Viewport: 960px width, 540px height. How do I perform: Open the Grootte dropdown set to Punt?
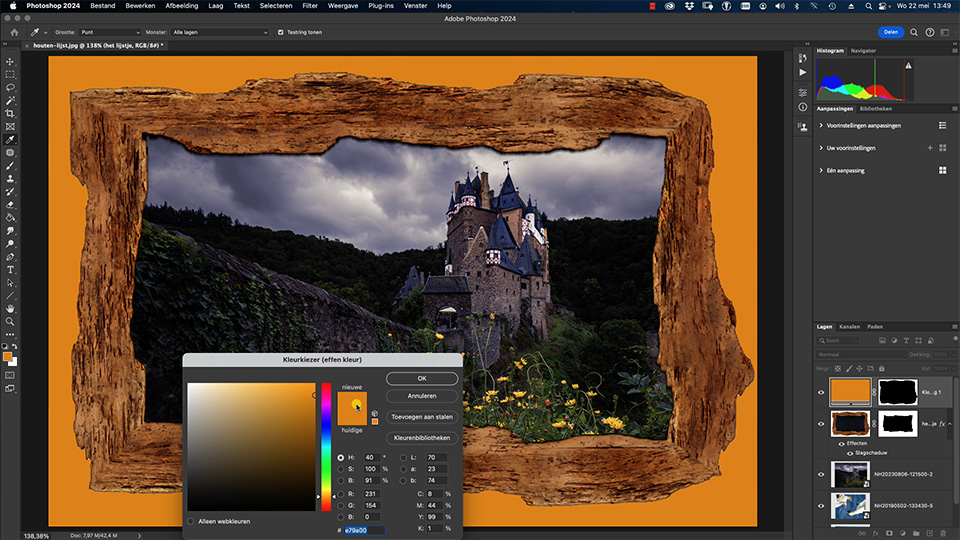pyautogui.click(x=110, y=32)
